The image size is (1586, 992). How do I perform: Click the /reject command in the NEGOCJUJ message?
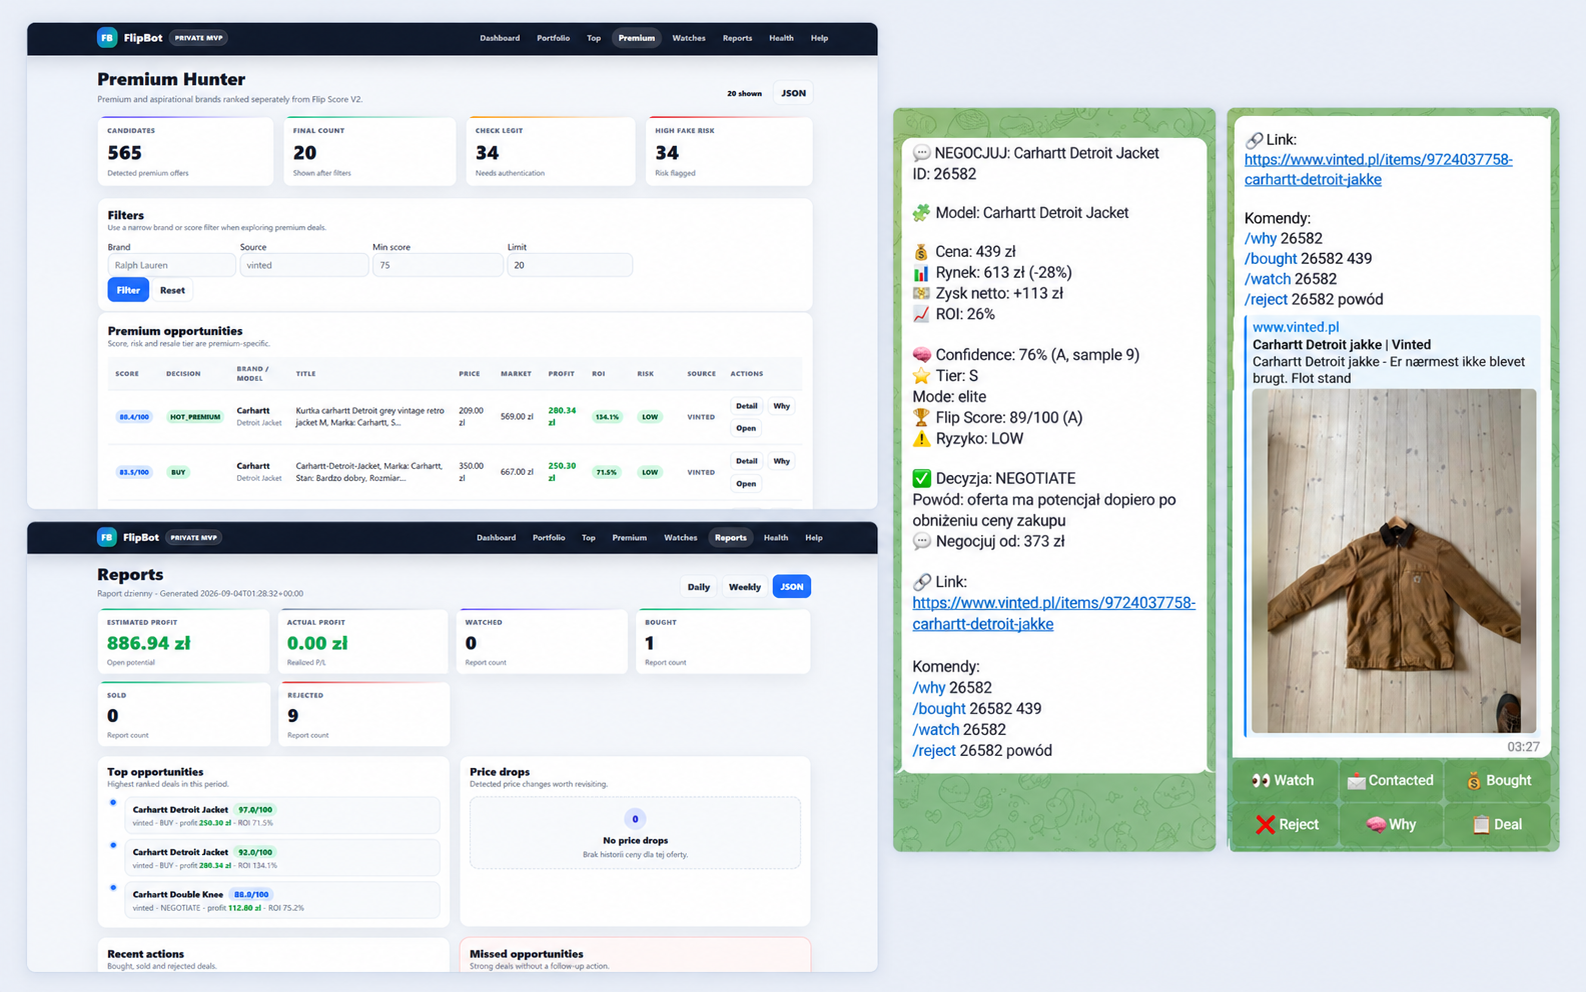934,751
